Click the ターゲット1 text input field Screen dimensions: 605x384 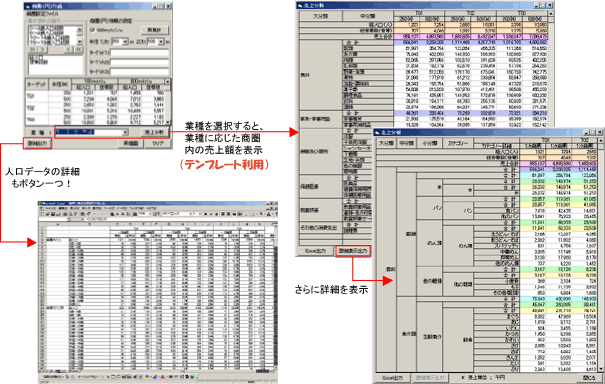click(139, 52)
